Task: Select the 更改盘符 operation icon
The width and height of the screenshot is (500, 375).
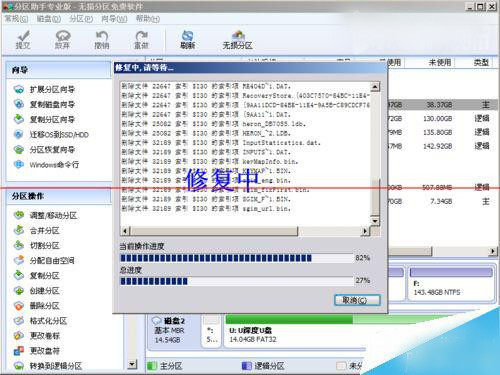Action: (19, 351)
